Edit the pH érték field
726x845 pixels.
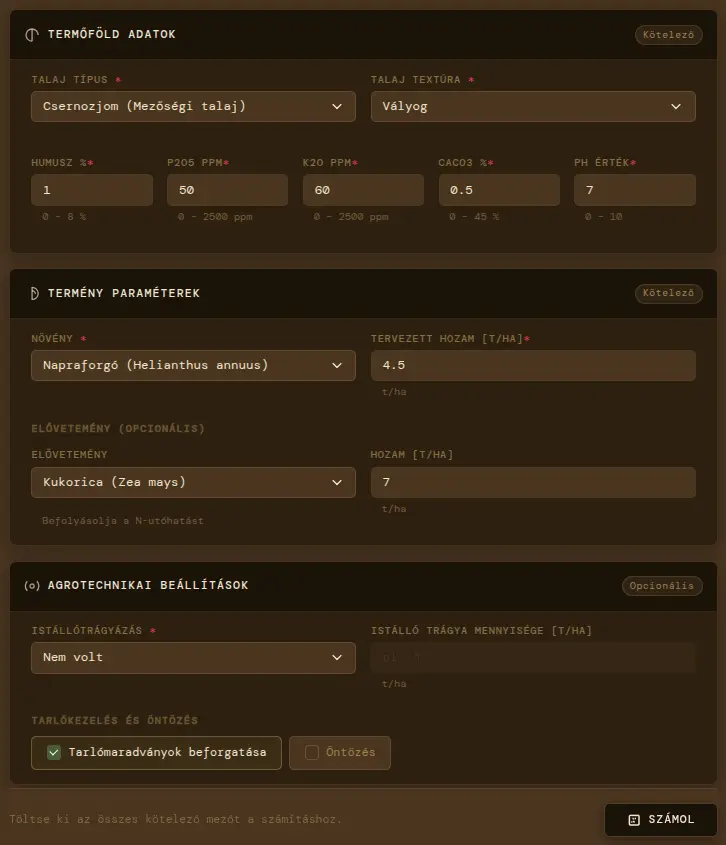point(634,190)
